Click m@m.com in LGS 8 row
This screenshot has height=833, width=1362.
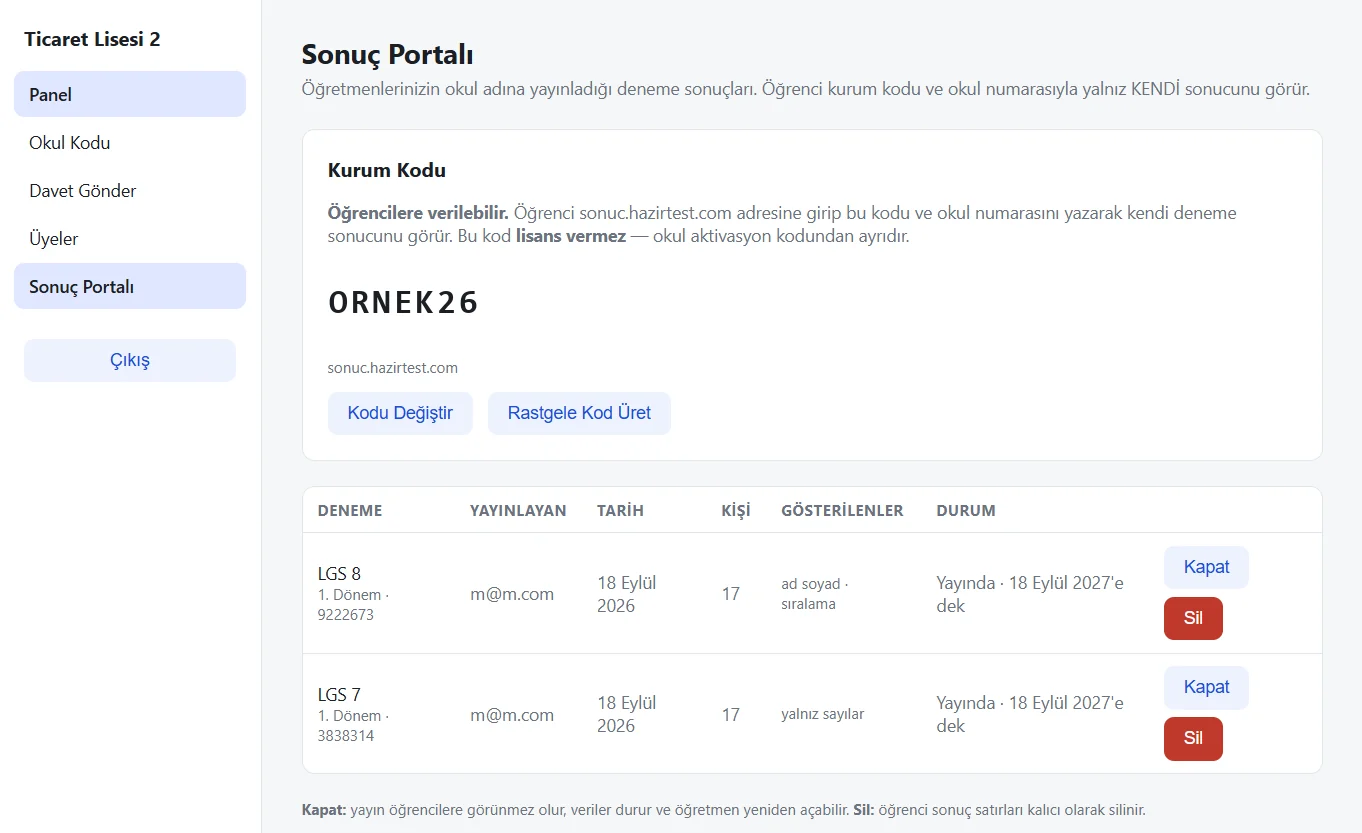click(512, 594)
